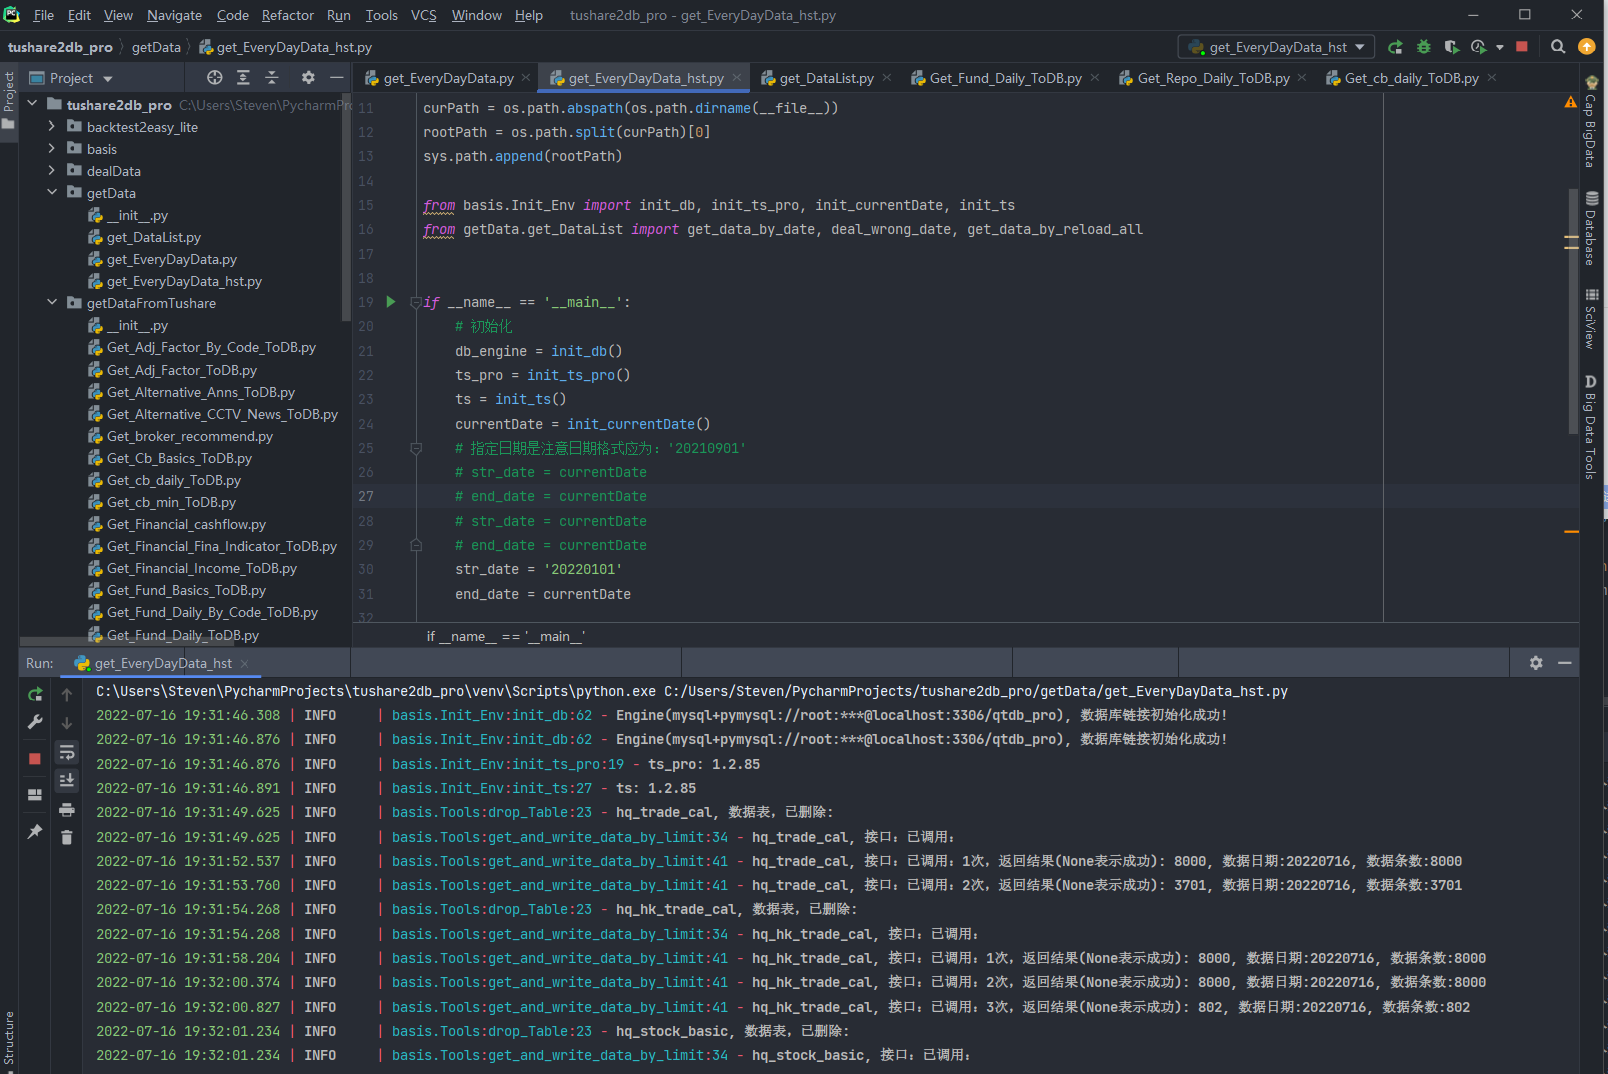Open Search Everywhere magnifier icon
1608x1074 pixels.
point(1557,47)
